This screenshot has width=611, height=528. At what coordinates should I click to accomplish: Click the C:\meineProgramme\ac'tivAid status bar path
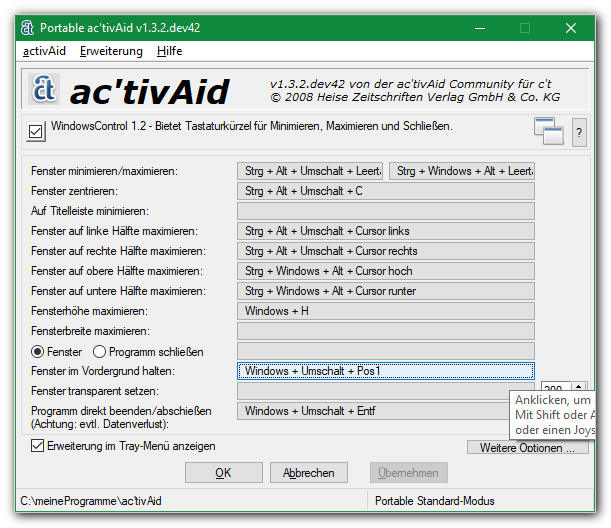pyautogui.click(x=91, y=501)
